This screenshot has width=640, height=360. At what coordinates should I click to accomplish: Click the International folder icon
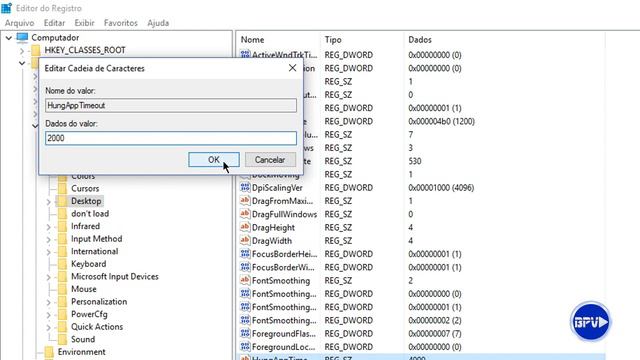62,251
